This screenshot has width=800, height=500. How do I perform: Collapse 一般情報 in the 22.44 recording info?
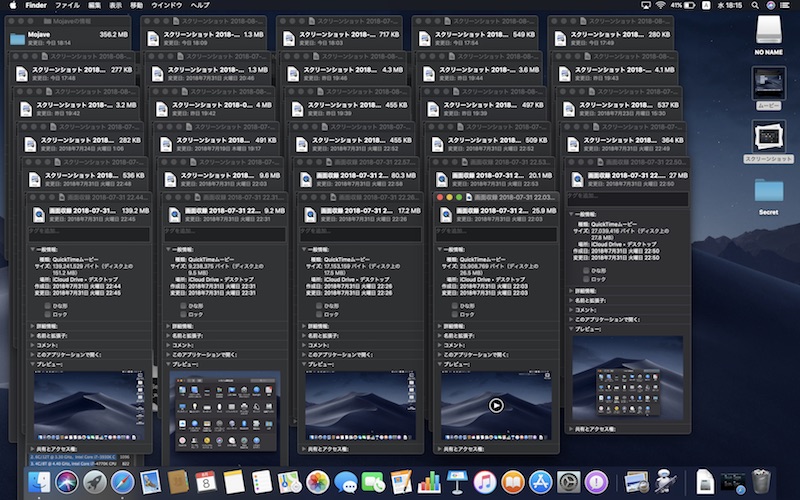tap(33, 249)
